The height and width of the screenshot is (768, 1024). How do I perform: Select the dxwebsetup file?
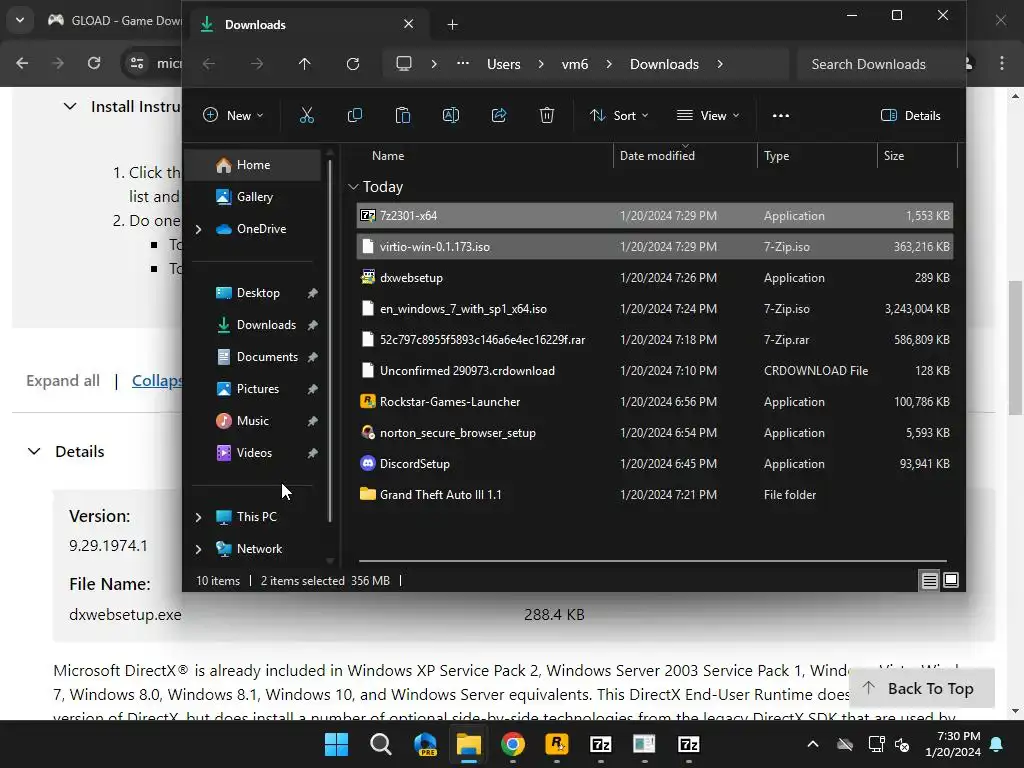point(654,278)
